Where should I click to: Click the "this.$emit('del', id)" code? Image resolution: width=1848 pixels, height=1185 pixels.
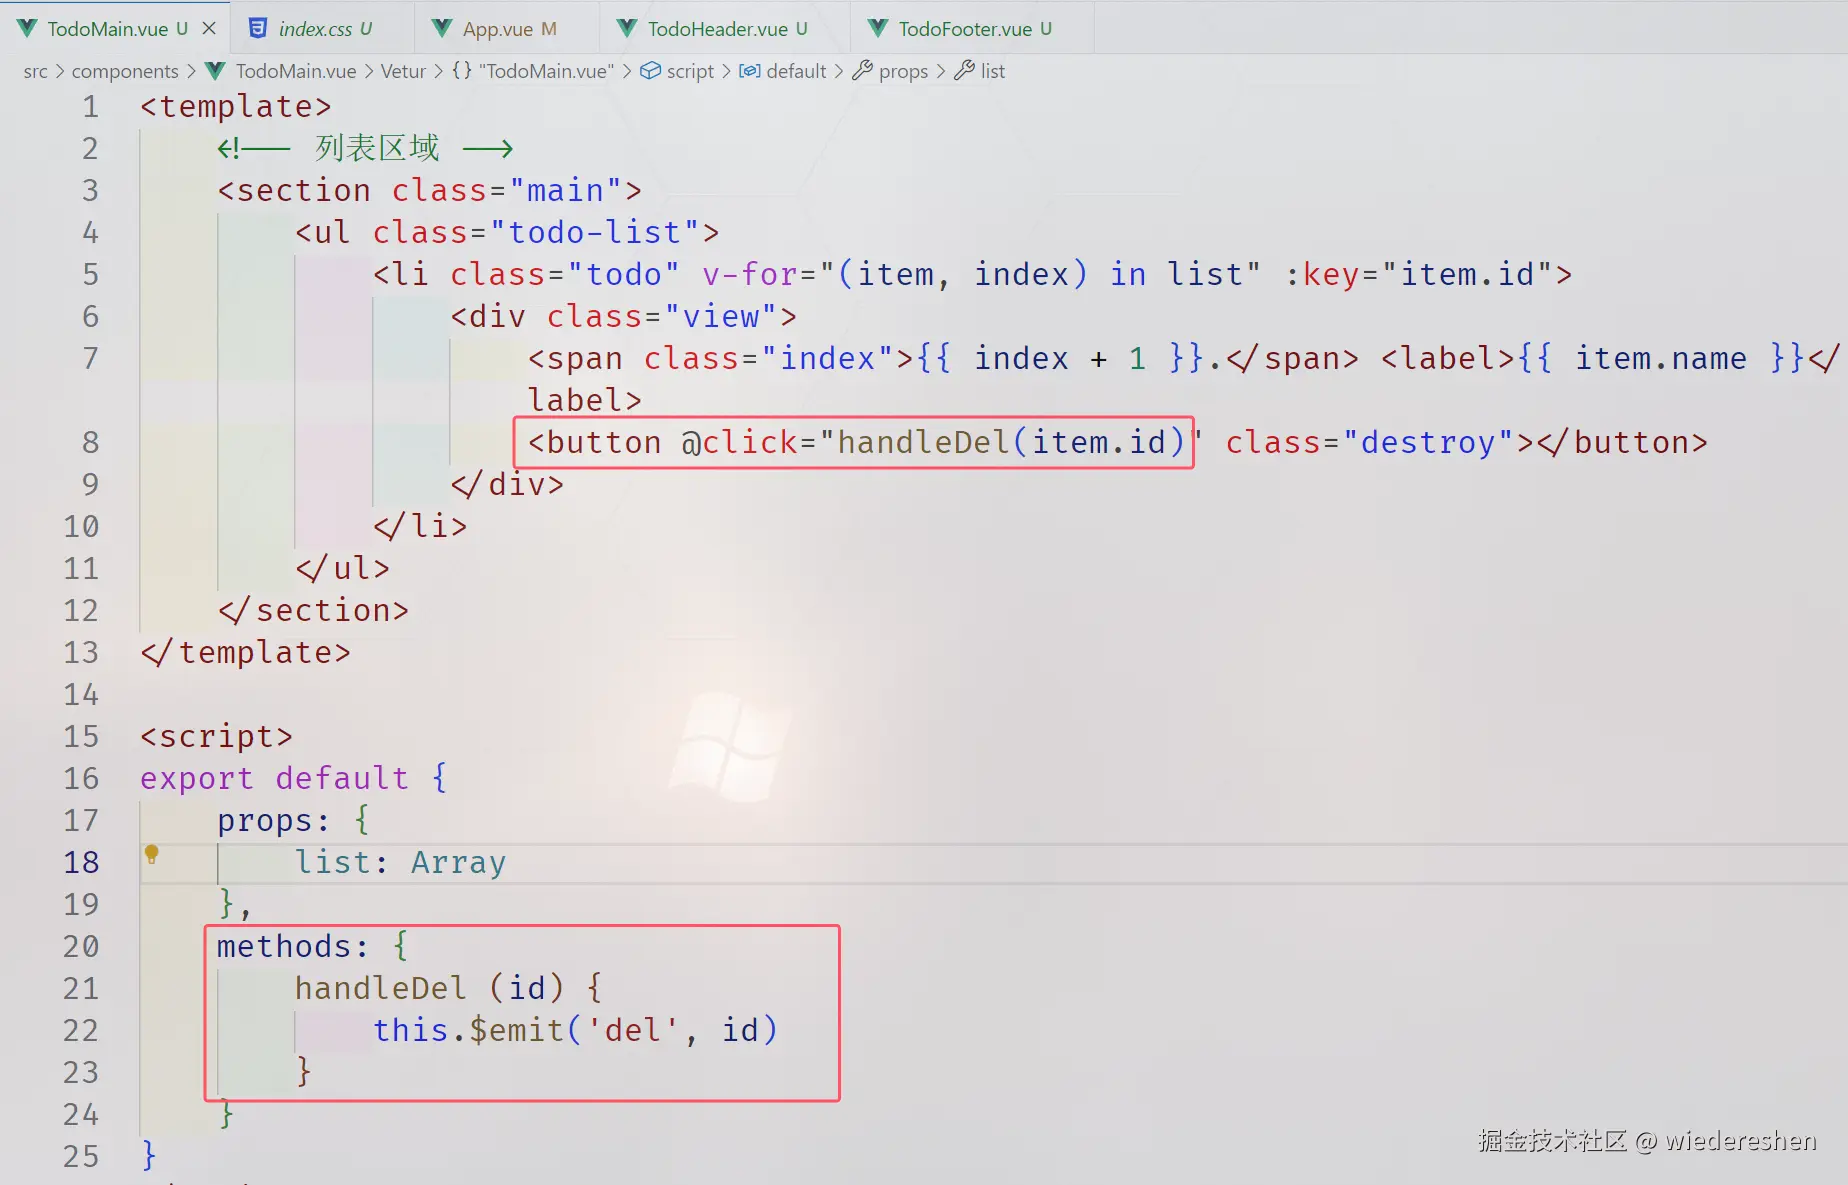coord(575,1030)
